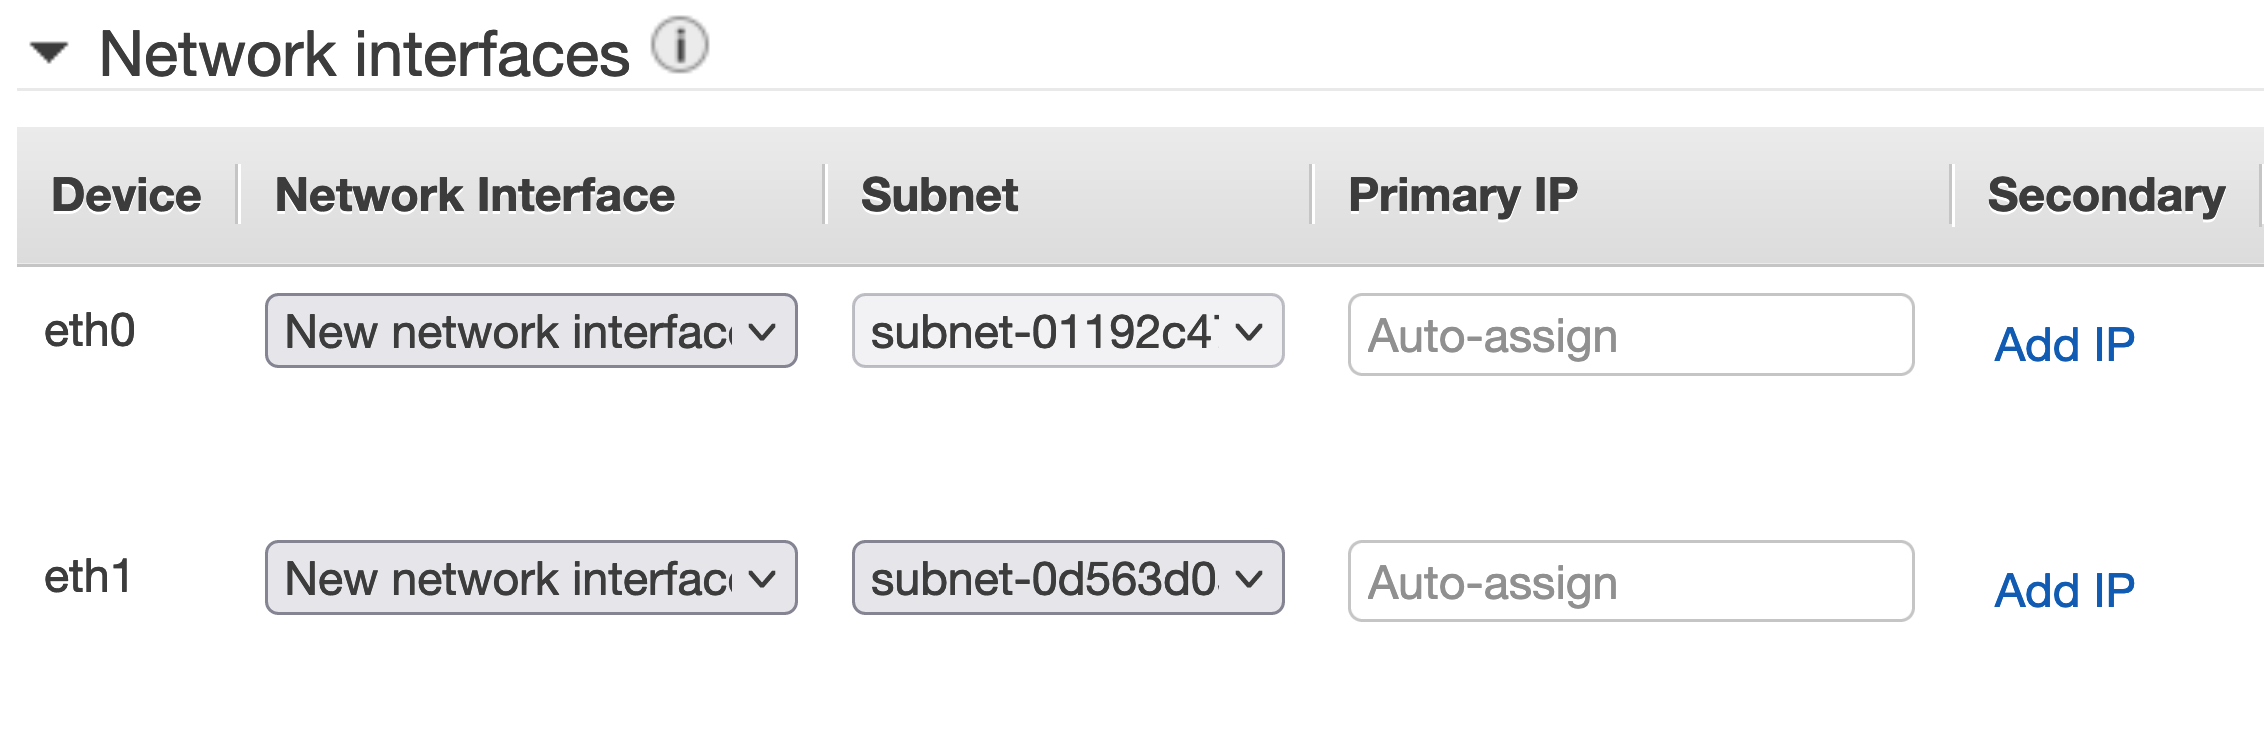Screen dimensions: 2264x742
Task: Click divider between Subnet and Primary IP columns
Action: pos(1312,195)
